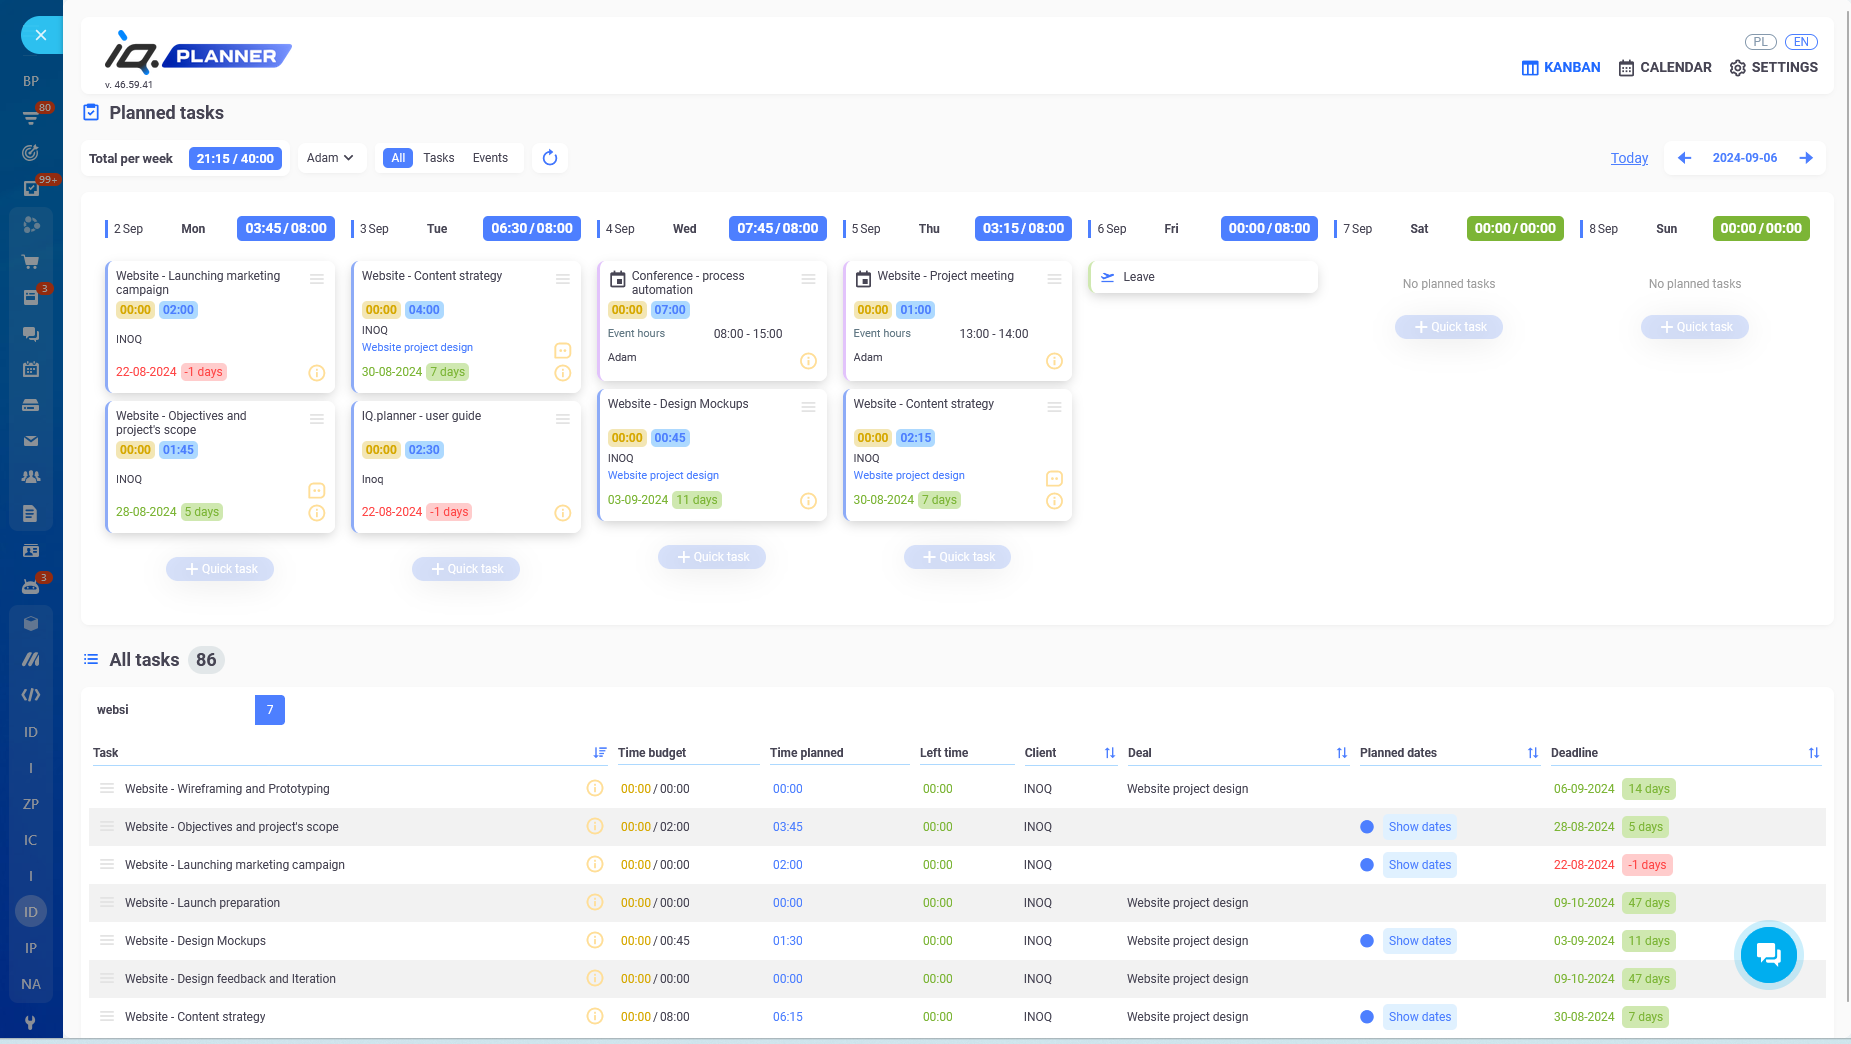Switch the filter to Tasks only
This screenshot has height=1044, width=1851.
pos(439,157)
